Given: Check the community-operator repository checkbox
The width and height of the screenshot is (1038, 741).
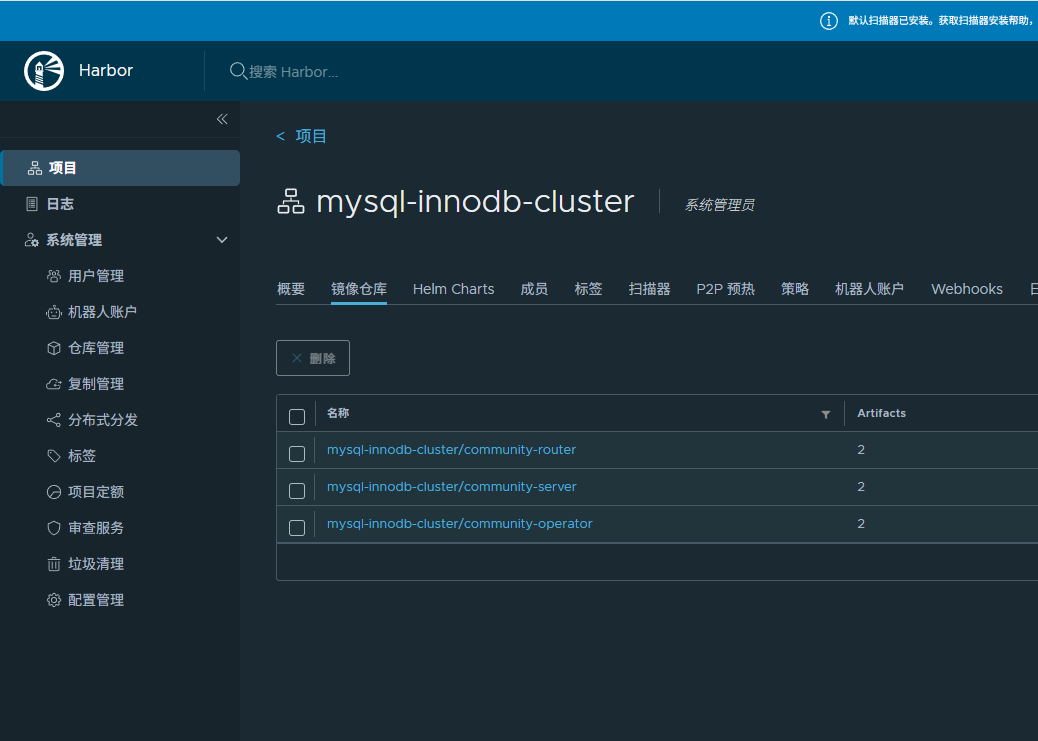Looking at the screenshot, I should [x=297, y=528].
